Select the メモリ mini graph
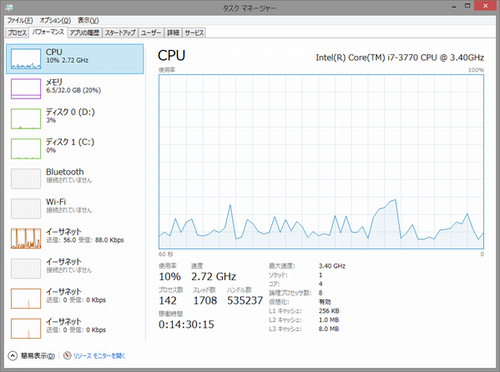This screenshot has height=372, width=500. click(26, 89)
